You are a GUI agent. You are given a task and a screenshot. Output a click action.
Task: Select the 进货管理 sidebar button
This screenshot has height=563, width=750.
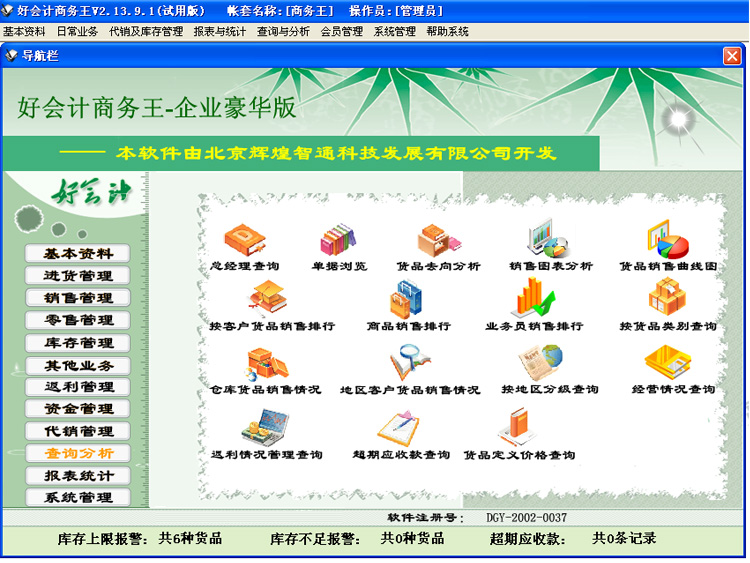coord(78,276)
